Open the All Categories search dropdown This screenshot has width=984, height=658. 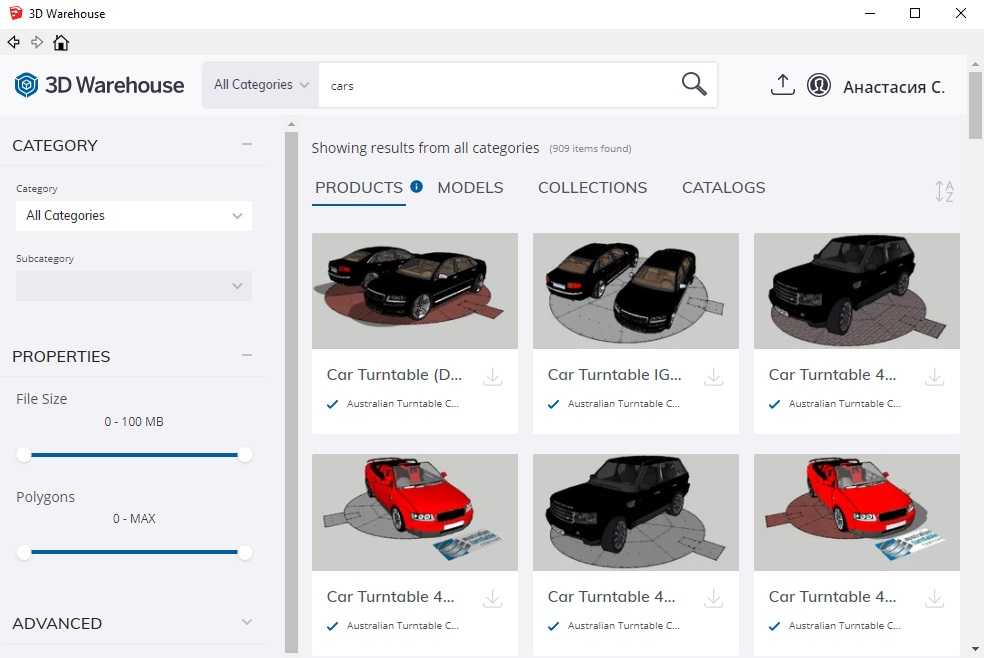pos(261,85)
